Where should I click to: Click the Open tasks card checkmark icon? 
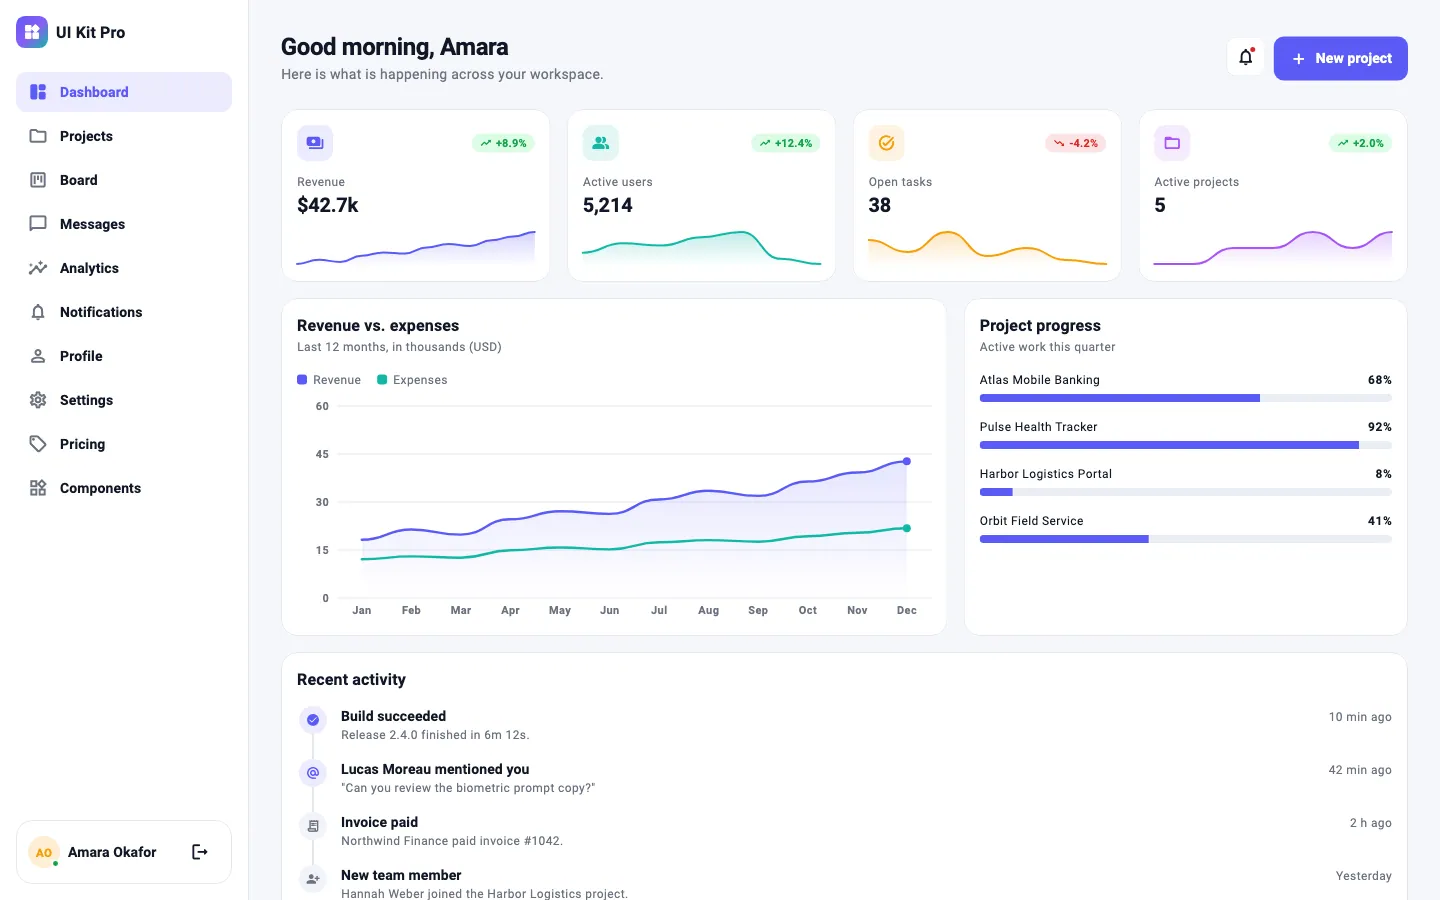tap(886, 143)
